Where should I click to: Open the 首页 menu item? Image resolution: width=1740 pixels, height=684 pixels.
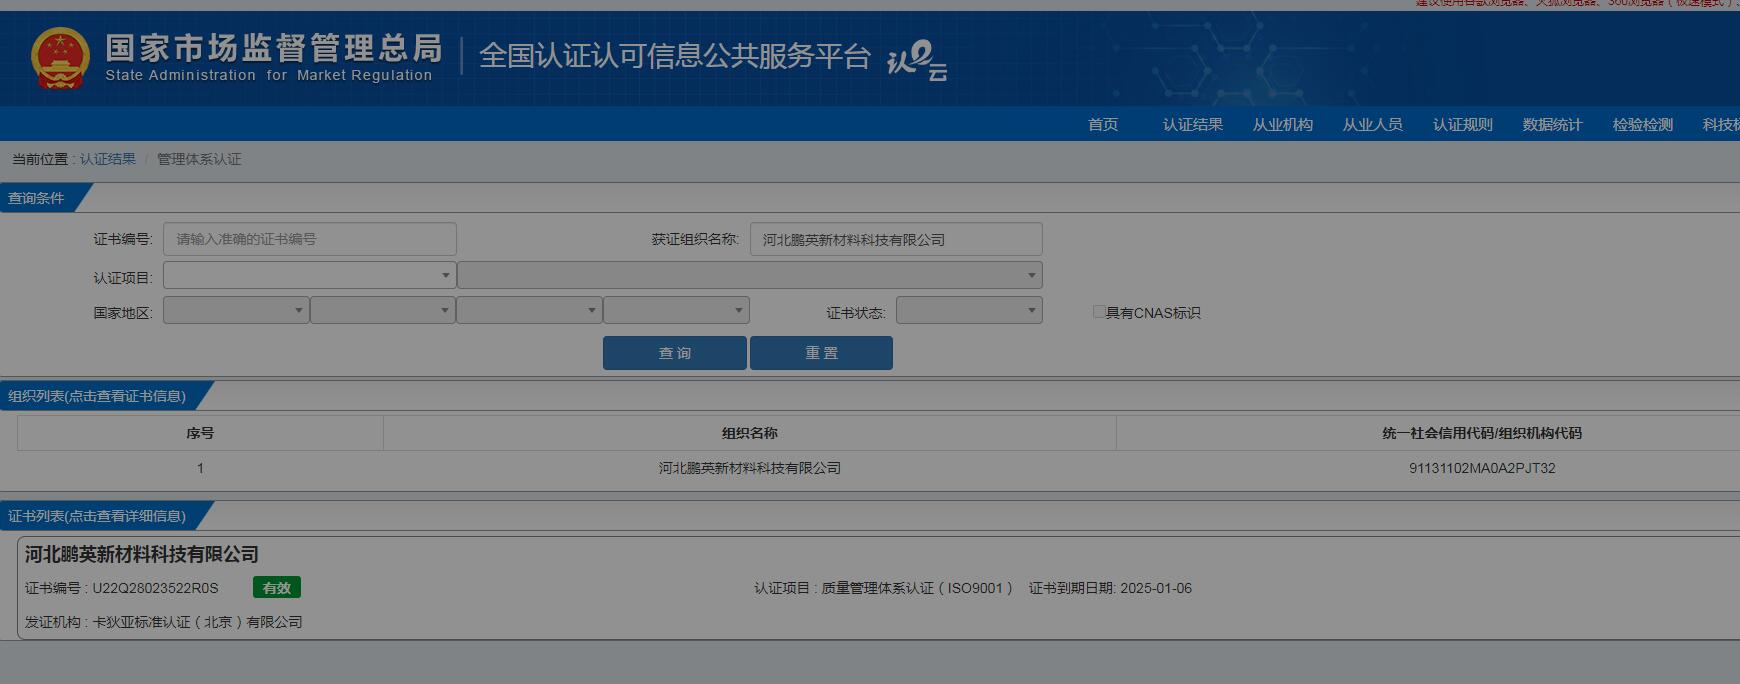tap(1103, 124)
